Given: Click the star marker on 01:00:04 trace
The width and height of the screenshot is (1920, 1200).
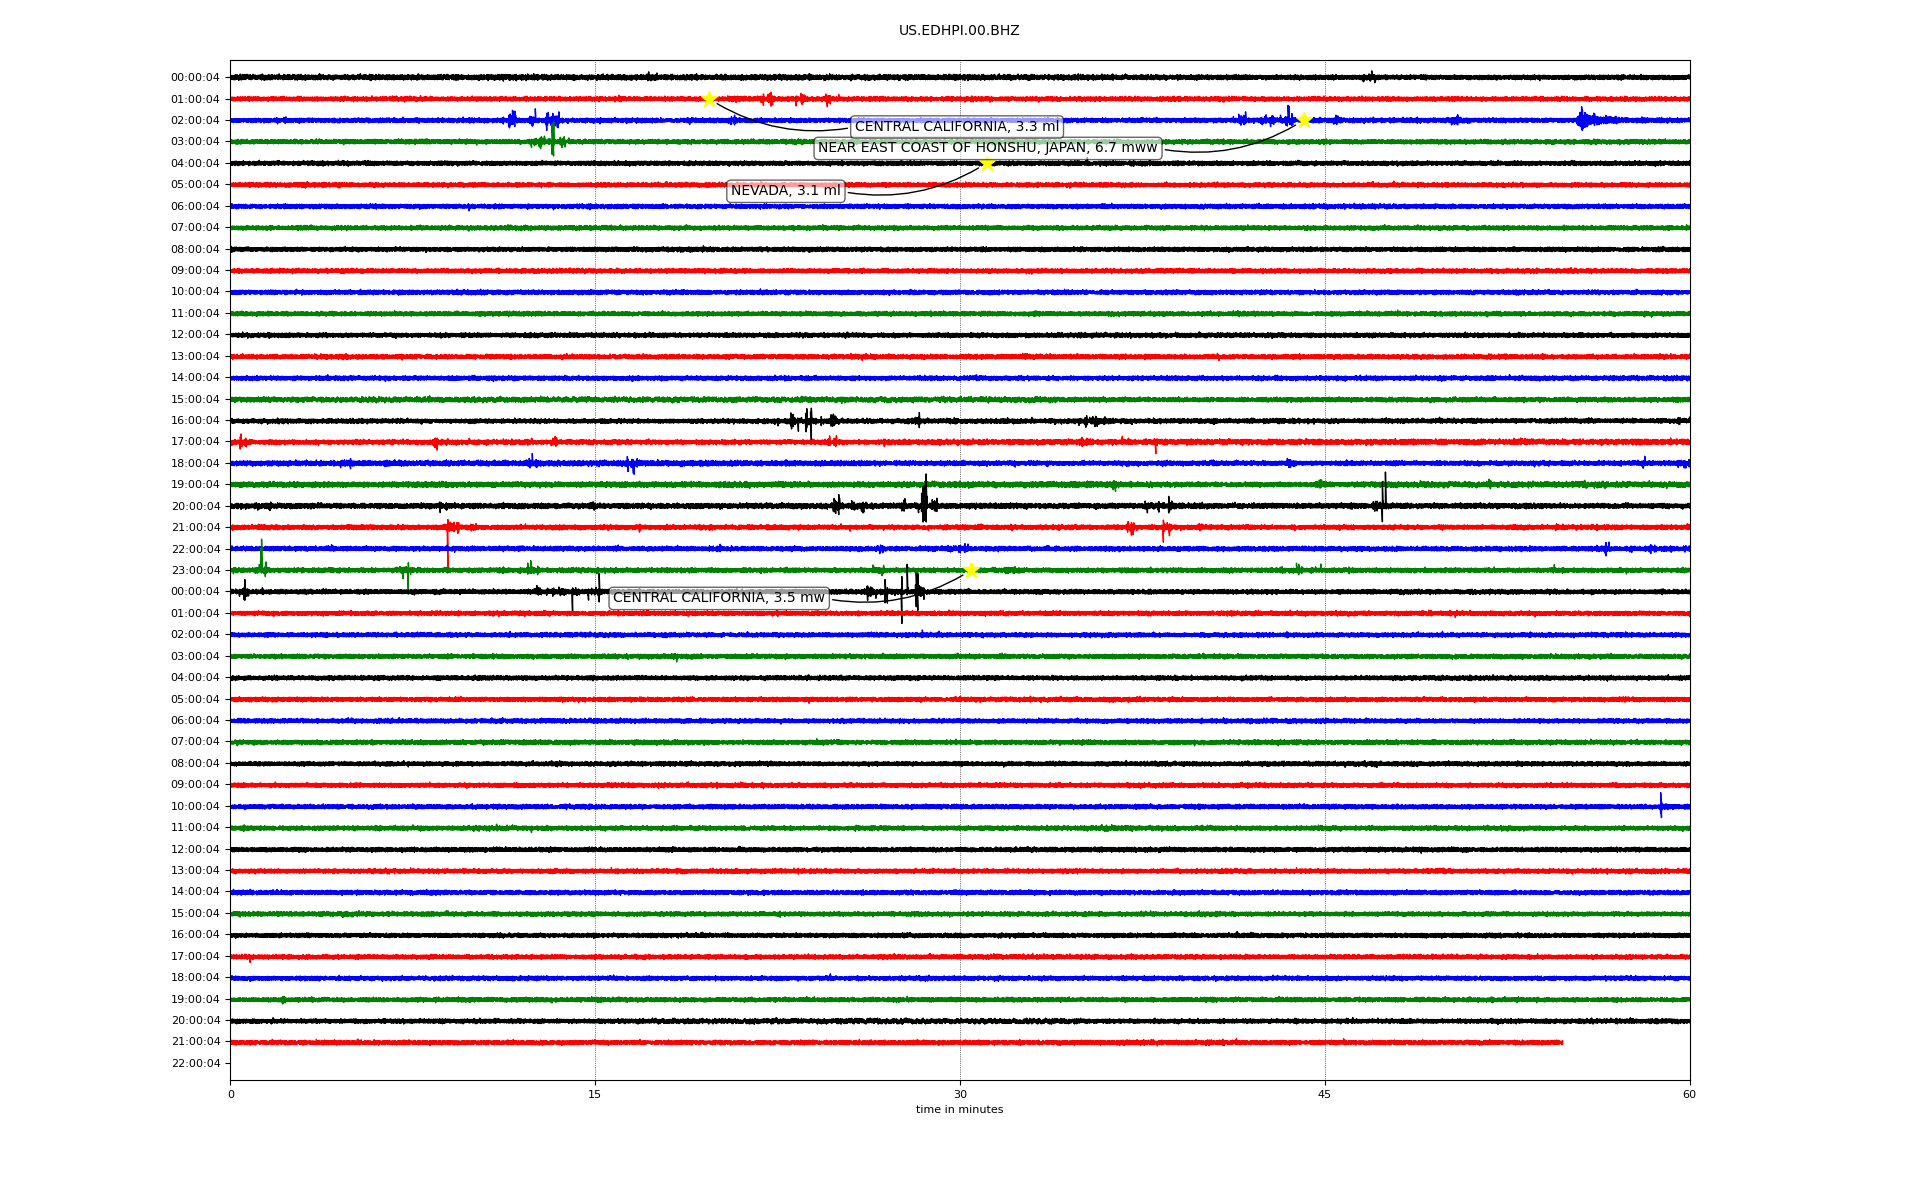Looking at the screenshot, I should pos(709,99).
